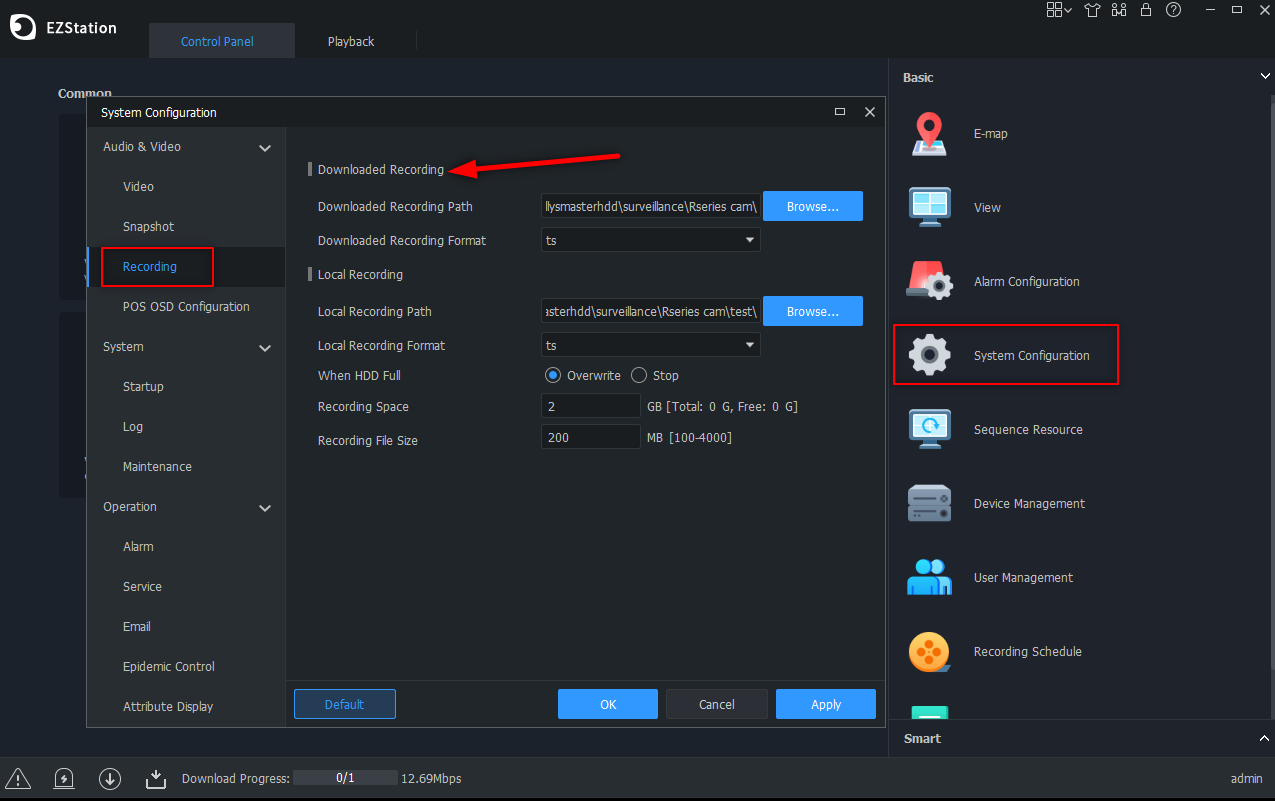Browse for Downloaded Recording Path

(x=812, y=207)
